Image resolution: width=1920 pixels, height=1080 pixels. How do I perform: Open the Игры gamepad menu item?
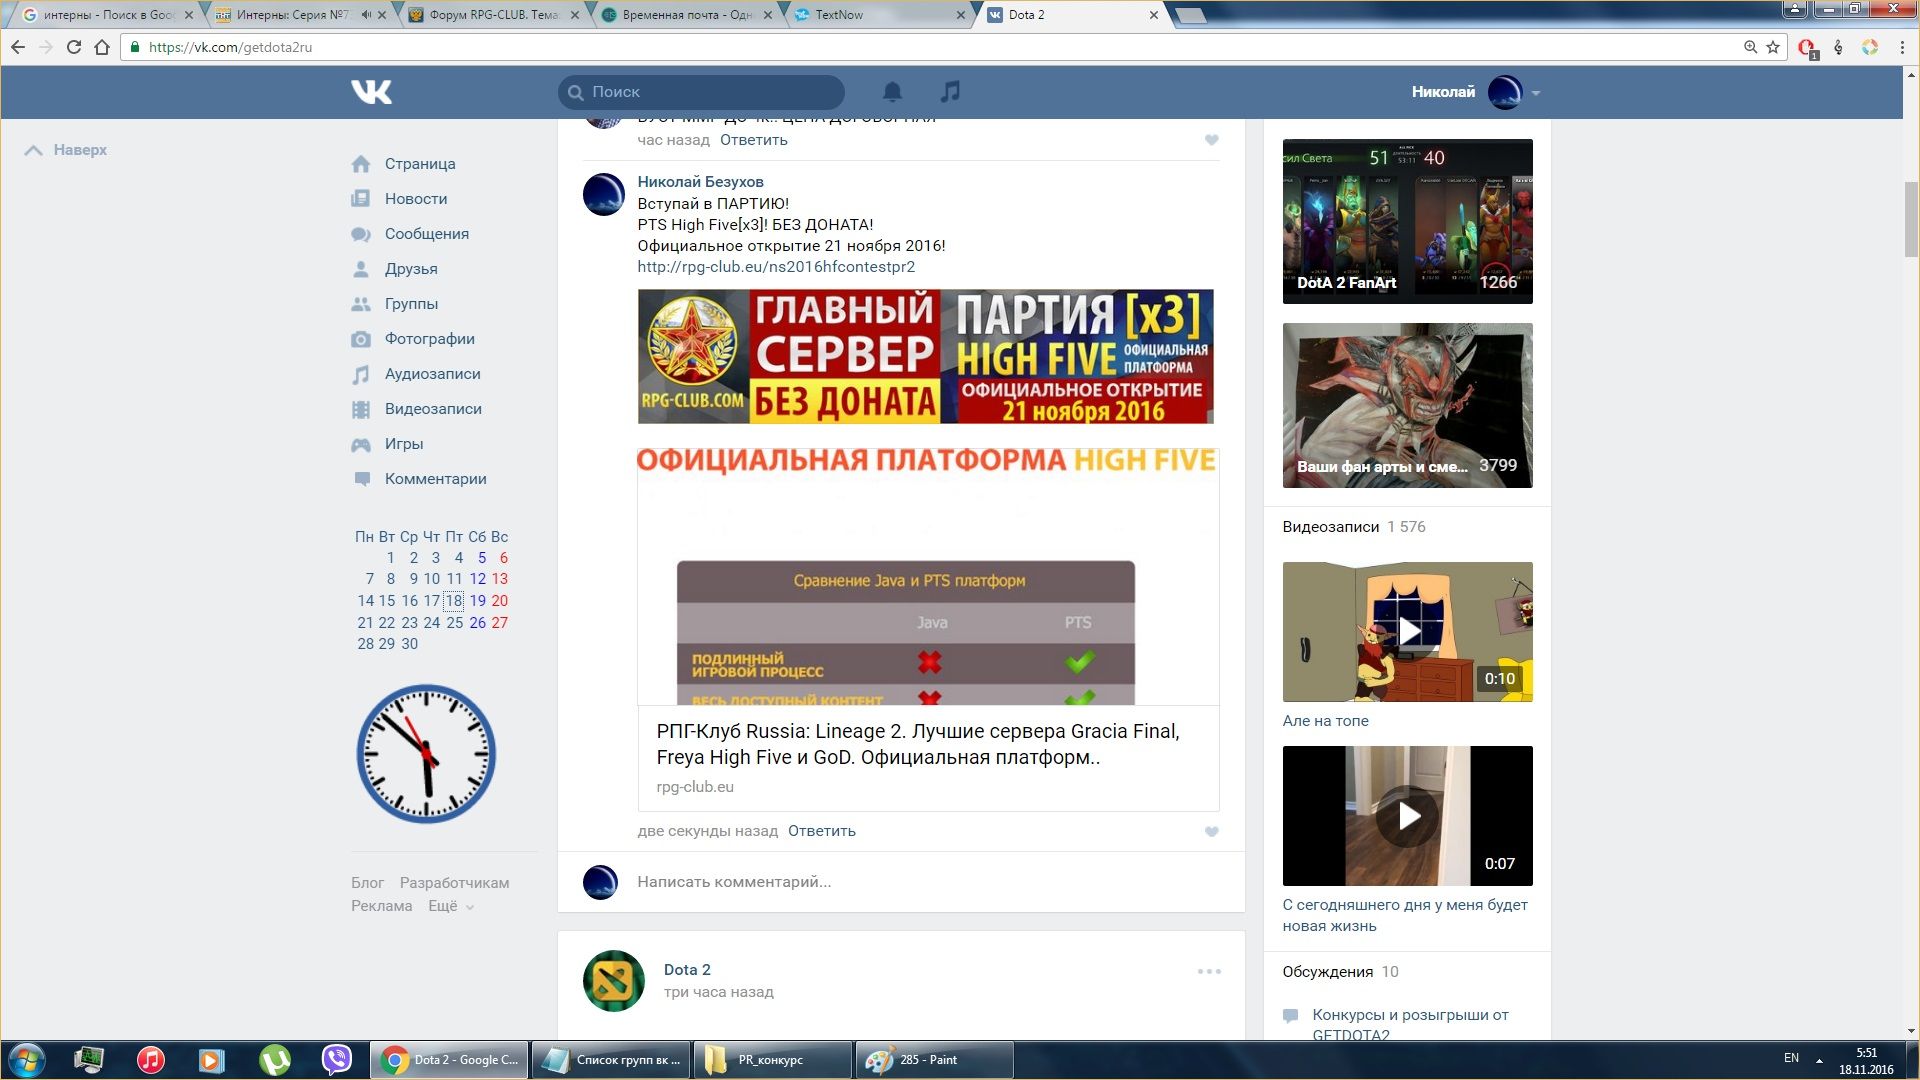click(403, 444)
